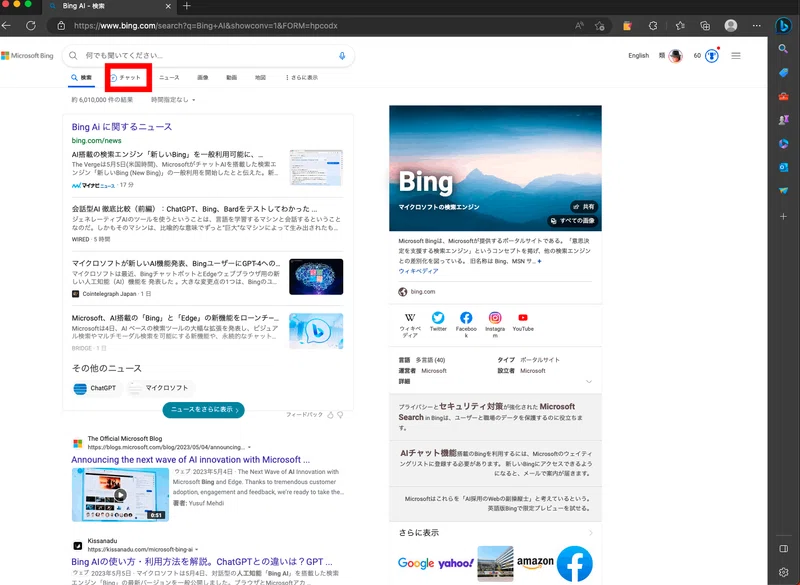
Task: Open Edge Settings and more menu
Action: tap(757, 26)
